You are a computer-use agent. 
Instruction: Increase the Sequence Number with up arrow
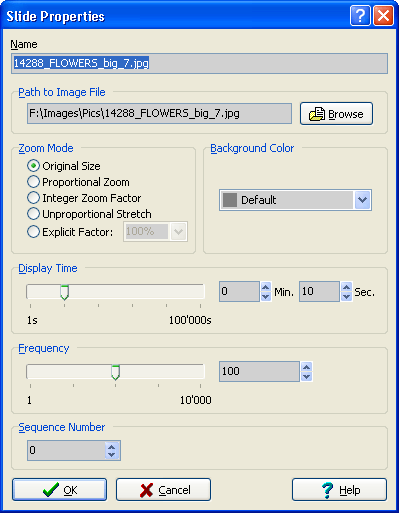click(112, 446)
